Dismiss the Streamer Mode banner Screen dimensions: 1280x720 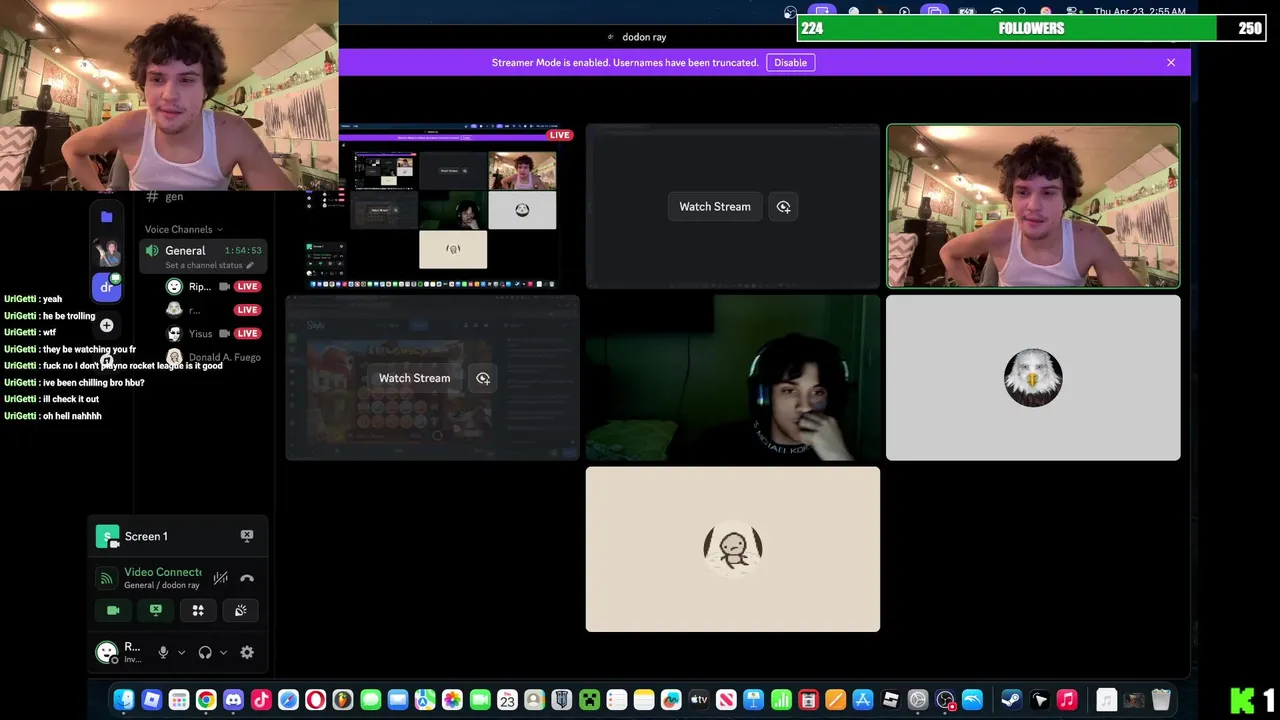pyautogui.click(x=1171, y=62)
